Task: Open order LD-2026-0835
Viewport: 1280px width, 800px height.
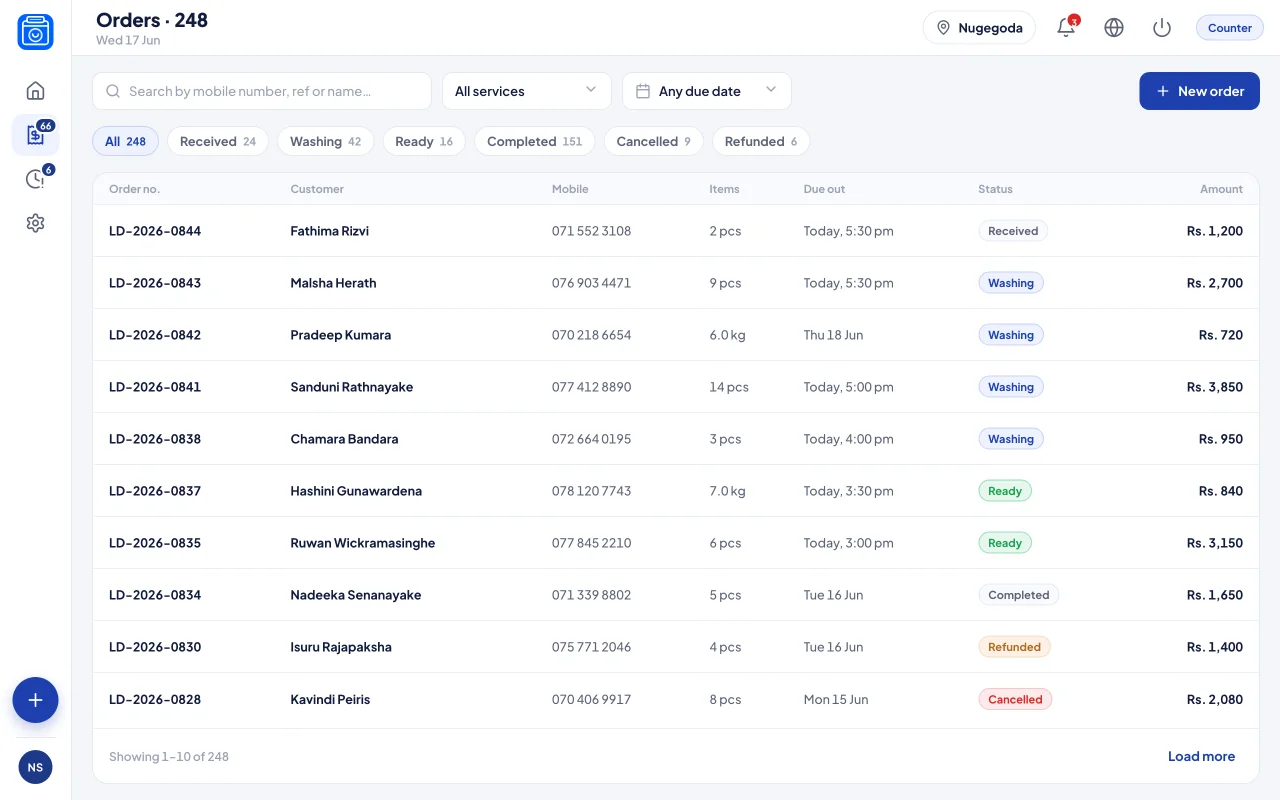Action: coord(155,543)
